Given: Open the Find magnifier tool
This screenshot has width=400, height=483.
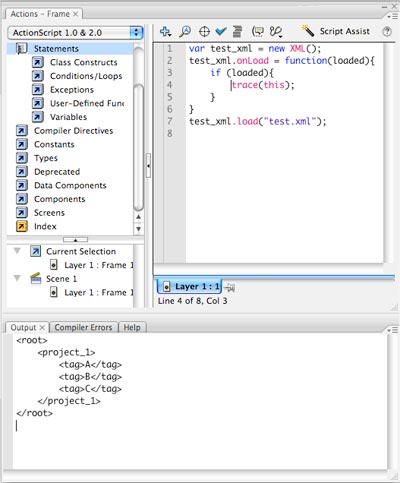Looking at the screenshot, I should click(185, 32).
